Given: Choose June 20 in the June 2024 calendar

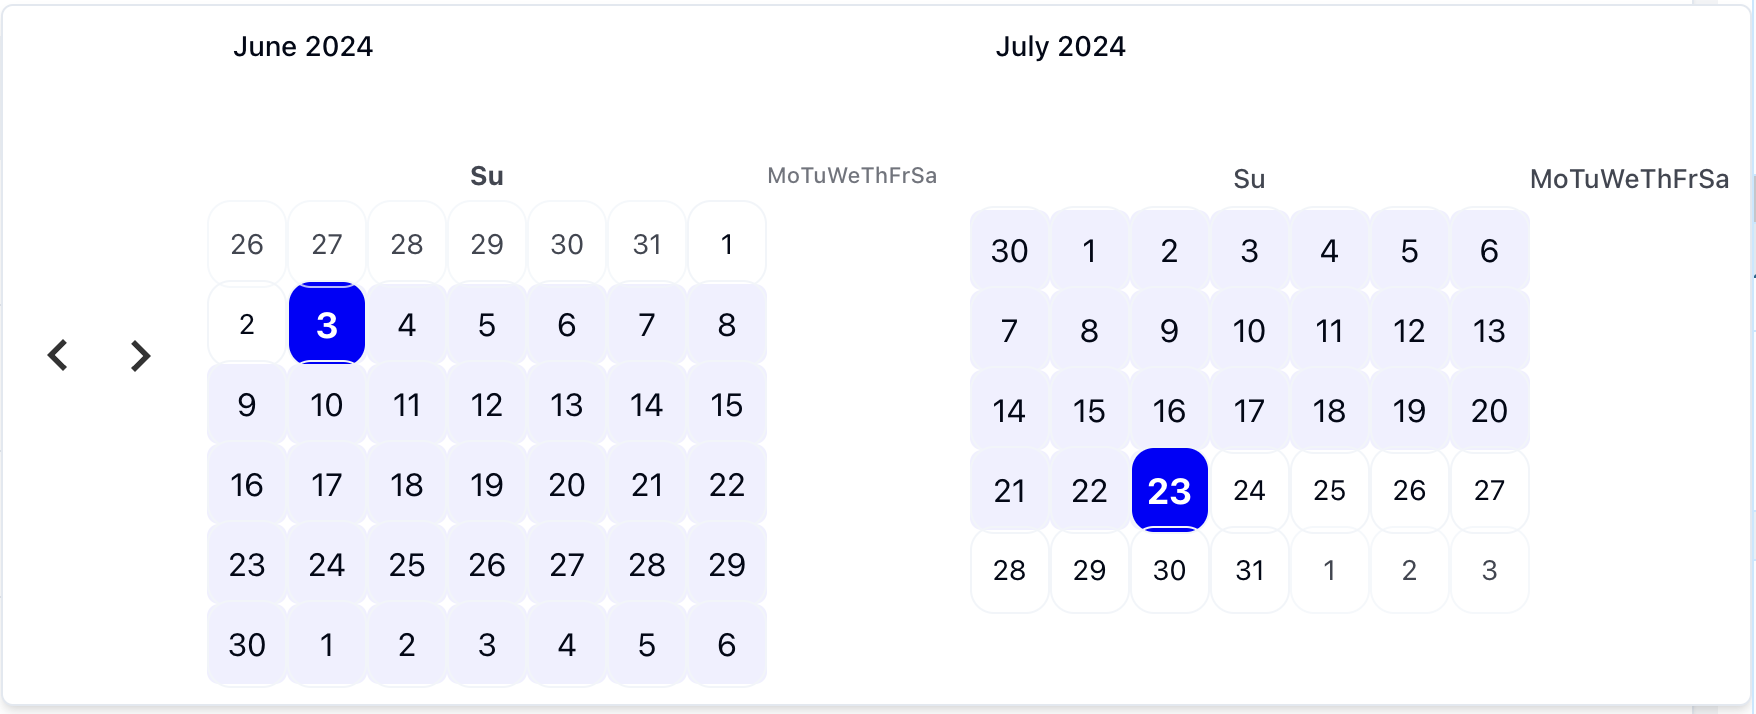Looking at the screenshot, I should click(567, 485).
